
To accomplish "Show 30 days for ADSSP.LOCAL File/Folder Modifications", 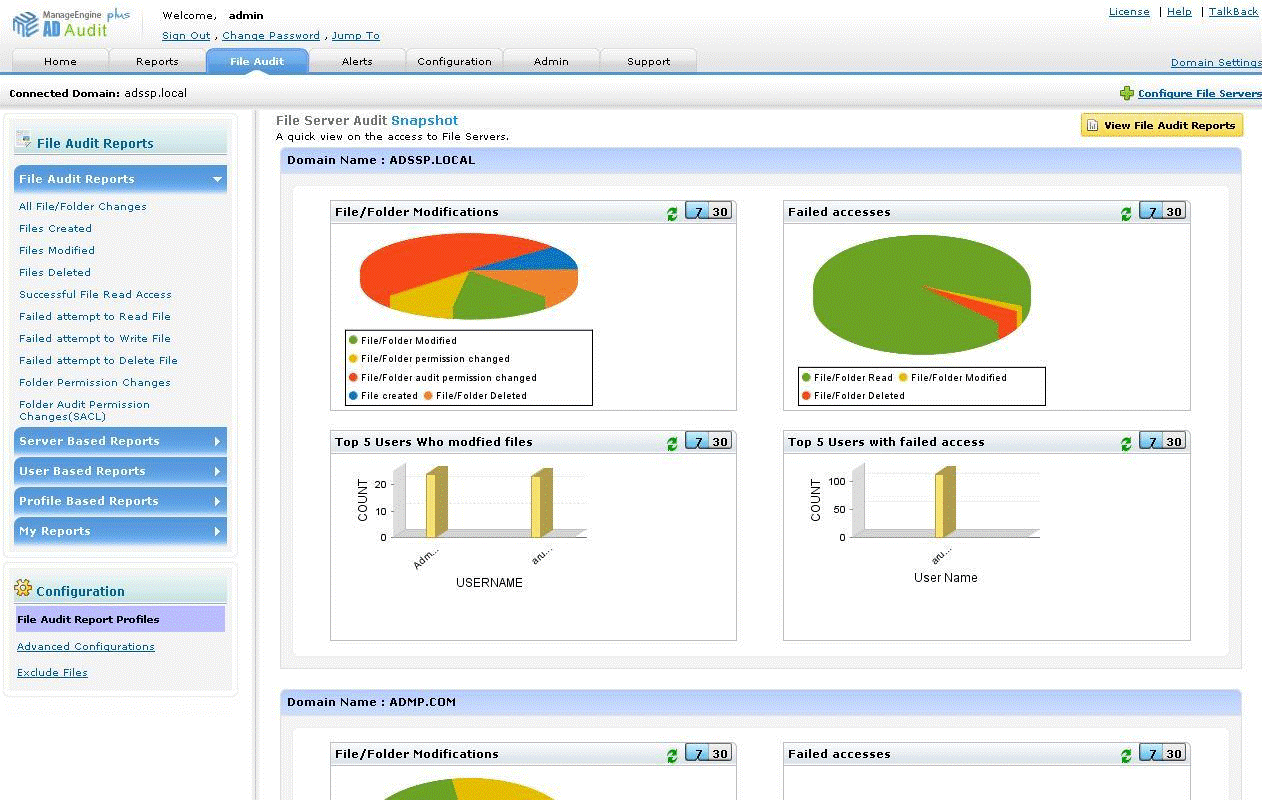I will 720,211.
